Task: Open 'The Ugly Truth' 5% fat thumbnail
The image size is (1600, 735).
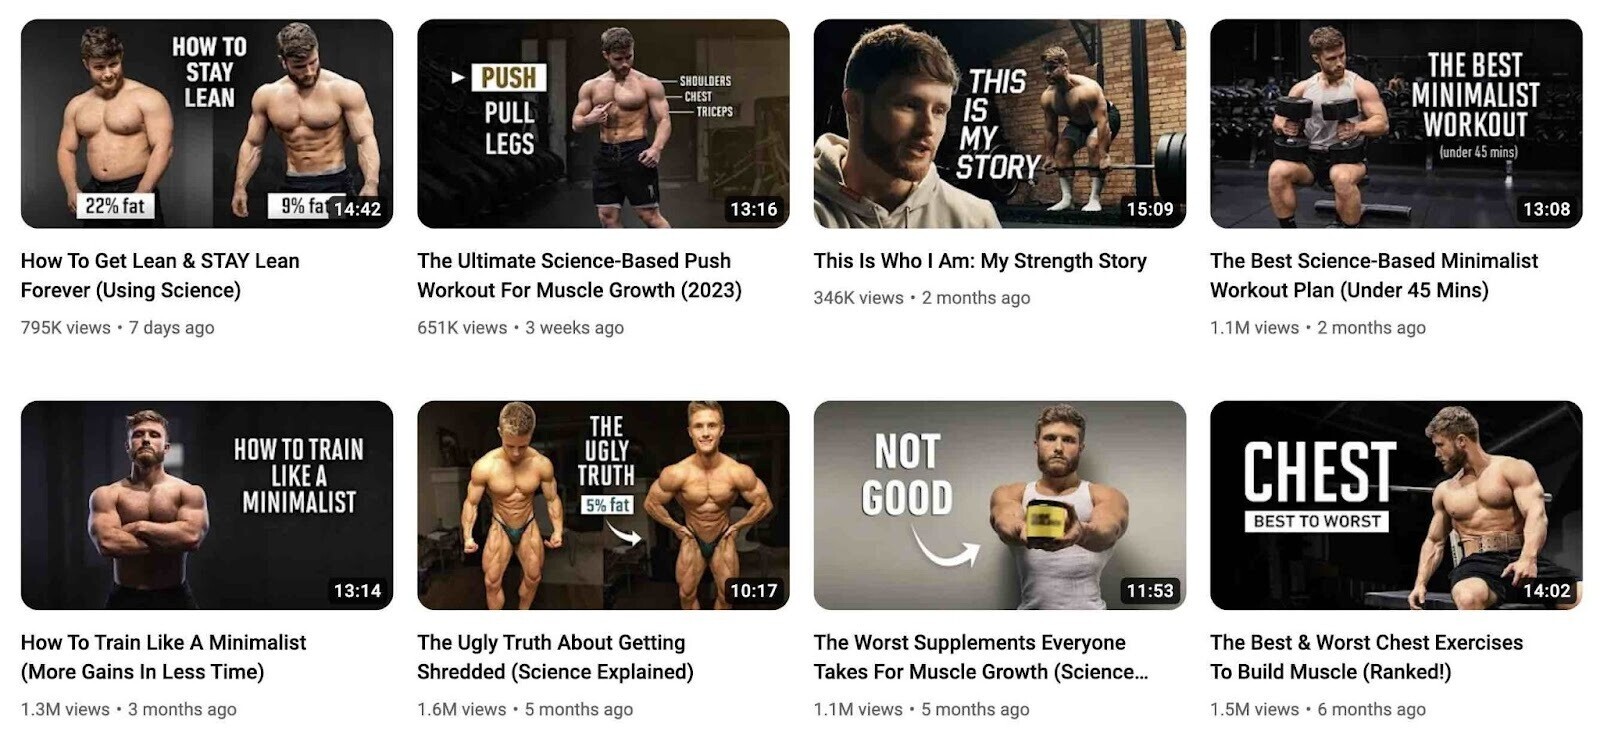Action: click(x=603, y=505)
